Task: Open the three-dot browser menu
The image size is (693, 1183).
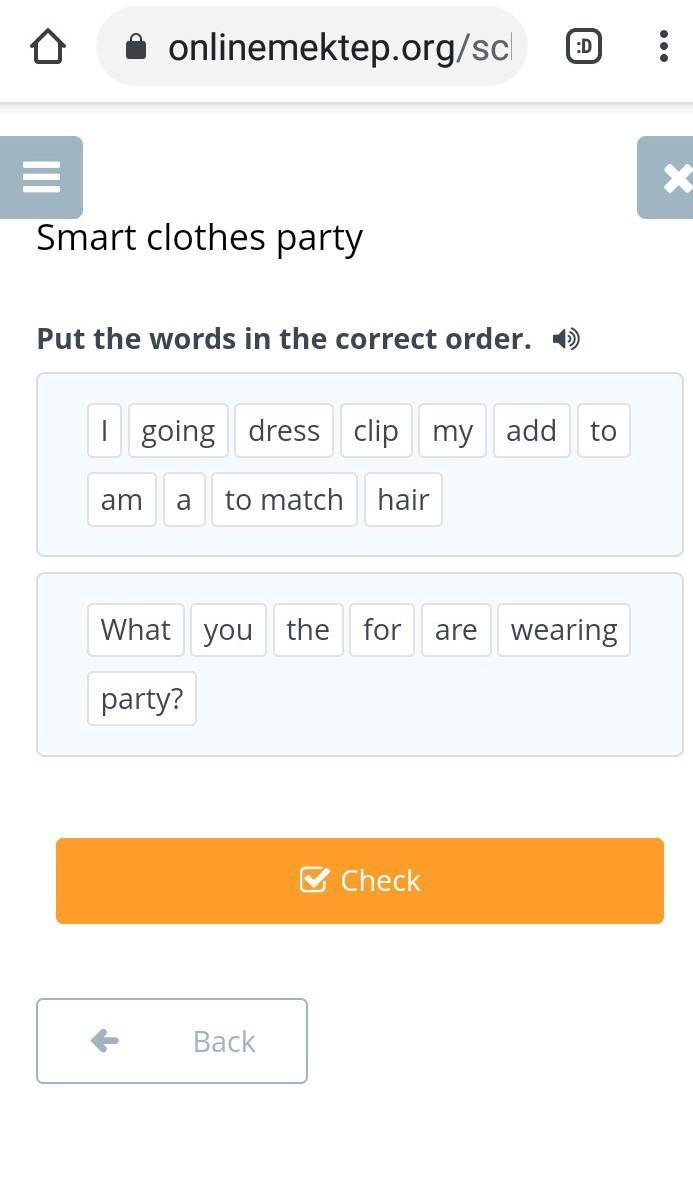Action: point(663,46)
